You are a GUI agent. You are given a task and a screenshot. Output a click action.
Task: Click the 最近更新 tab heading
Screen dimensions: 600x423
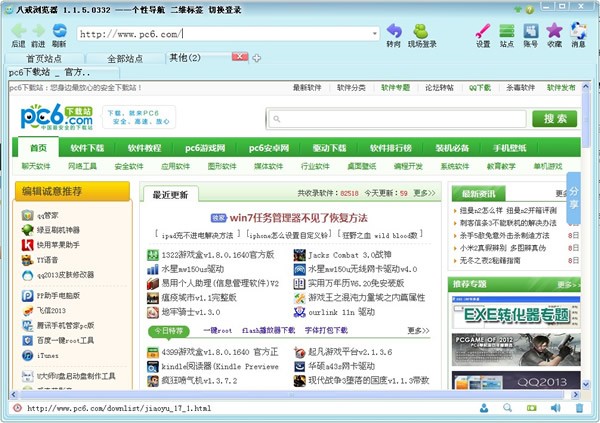pos(170,194)
